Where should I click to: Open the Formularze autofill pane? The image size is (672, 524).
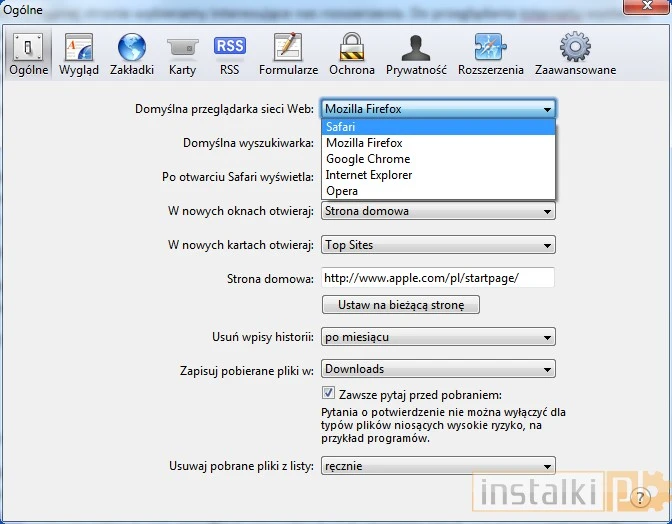(x=288, y=54)
